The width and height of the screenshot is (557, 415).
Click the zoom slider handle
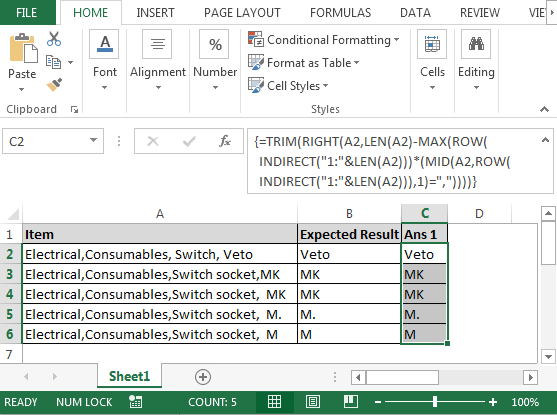(x=435, y=402)
